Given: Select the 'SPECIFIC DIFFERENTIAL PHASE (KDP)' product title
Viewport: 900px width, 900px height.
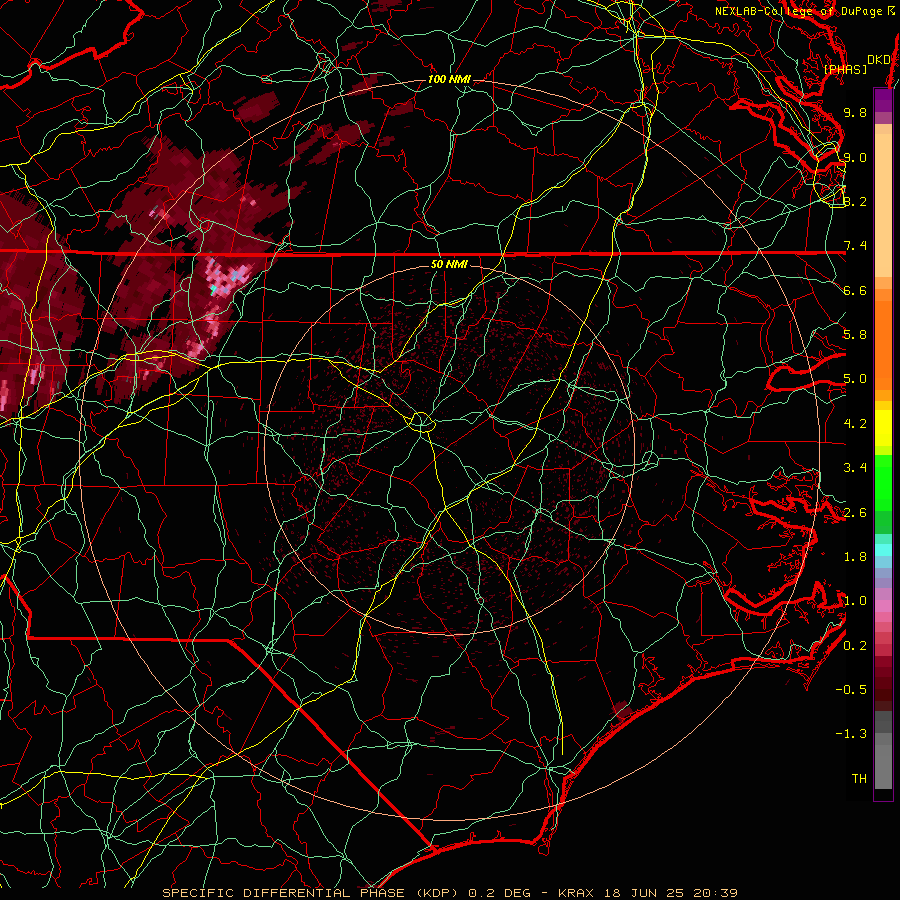Looking at the screenshot, I should (x=309, y=893).
